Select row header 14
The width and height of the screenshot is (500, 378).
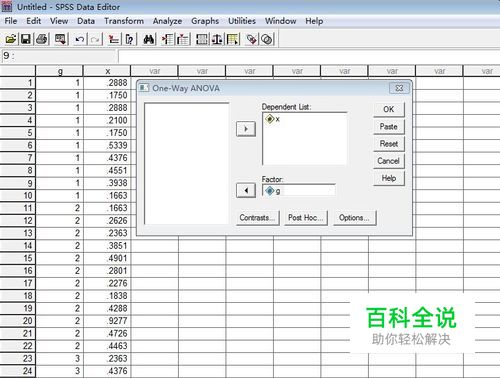point(18,246)
